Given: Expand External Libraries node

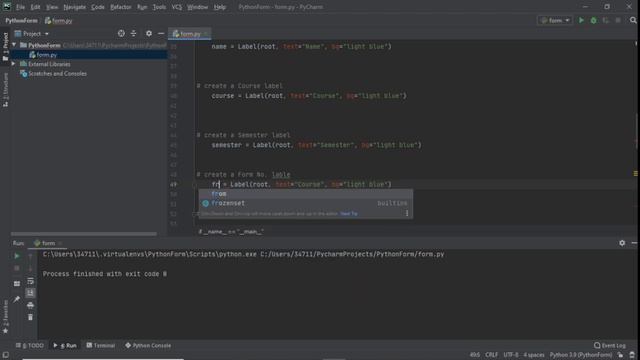Looking at the screenshot, I should pos(13,64).
